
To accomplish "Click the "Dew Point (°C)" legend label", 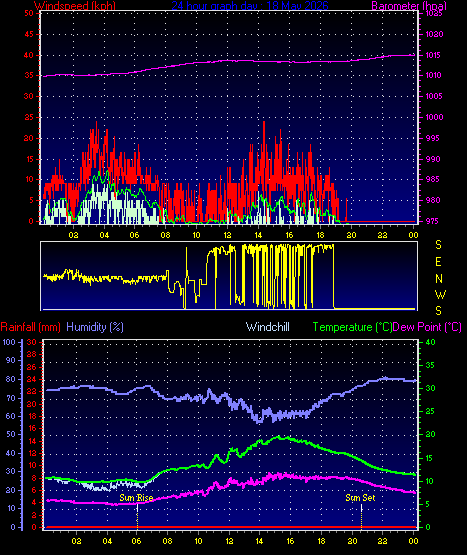I will coord(427,327).
